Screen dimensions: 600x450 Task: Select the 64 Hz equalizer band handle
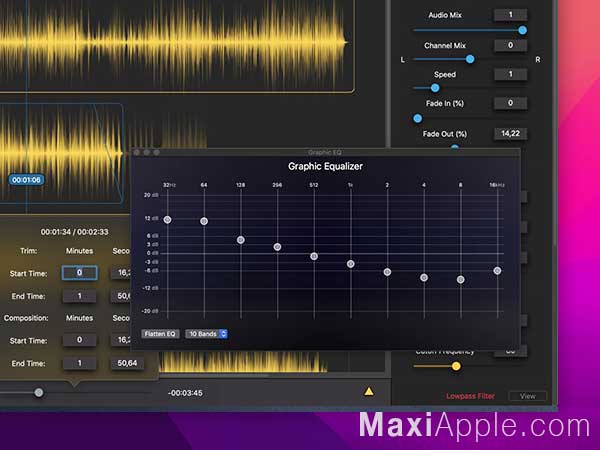(x=204, y=221)
